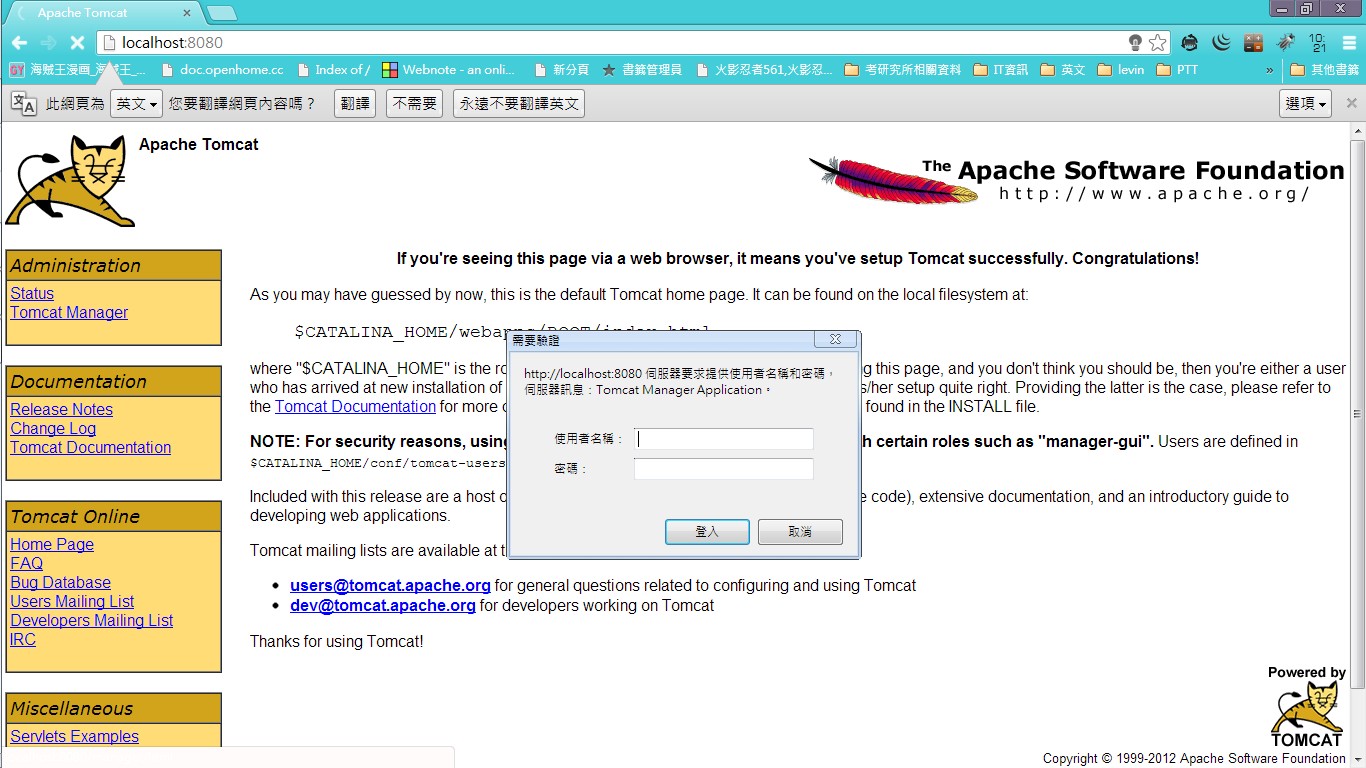The image size is (1366, 768).
Task: Click the dev@tomcat.apache.org email link
Action: 383,605
